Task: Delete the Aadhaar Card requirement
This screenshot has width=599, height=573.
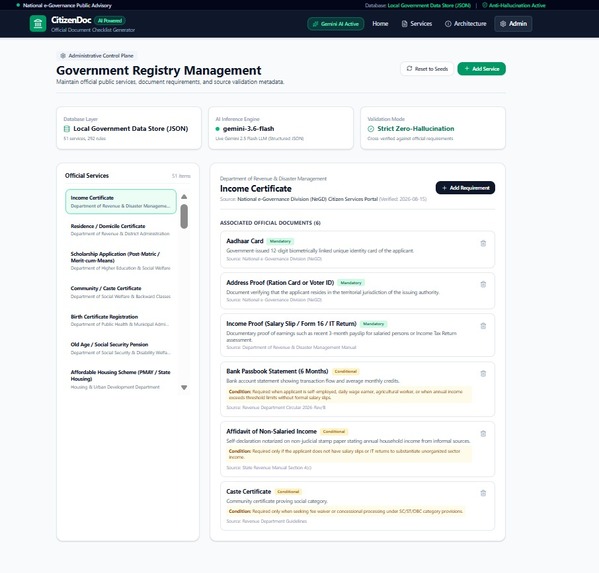Action: 483,243
